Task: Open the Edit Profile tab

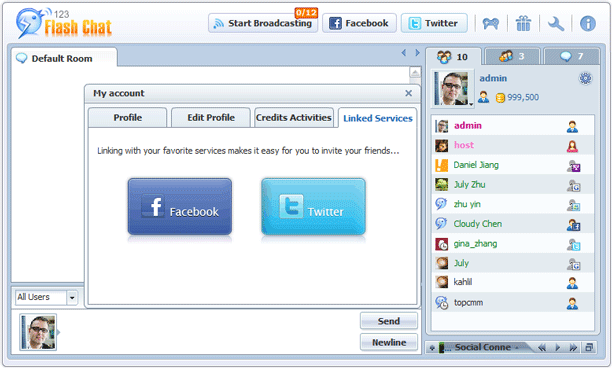Action: click(x=211, y=117)
